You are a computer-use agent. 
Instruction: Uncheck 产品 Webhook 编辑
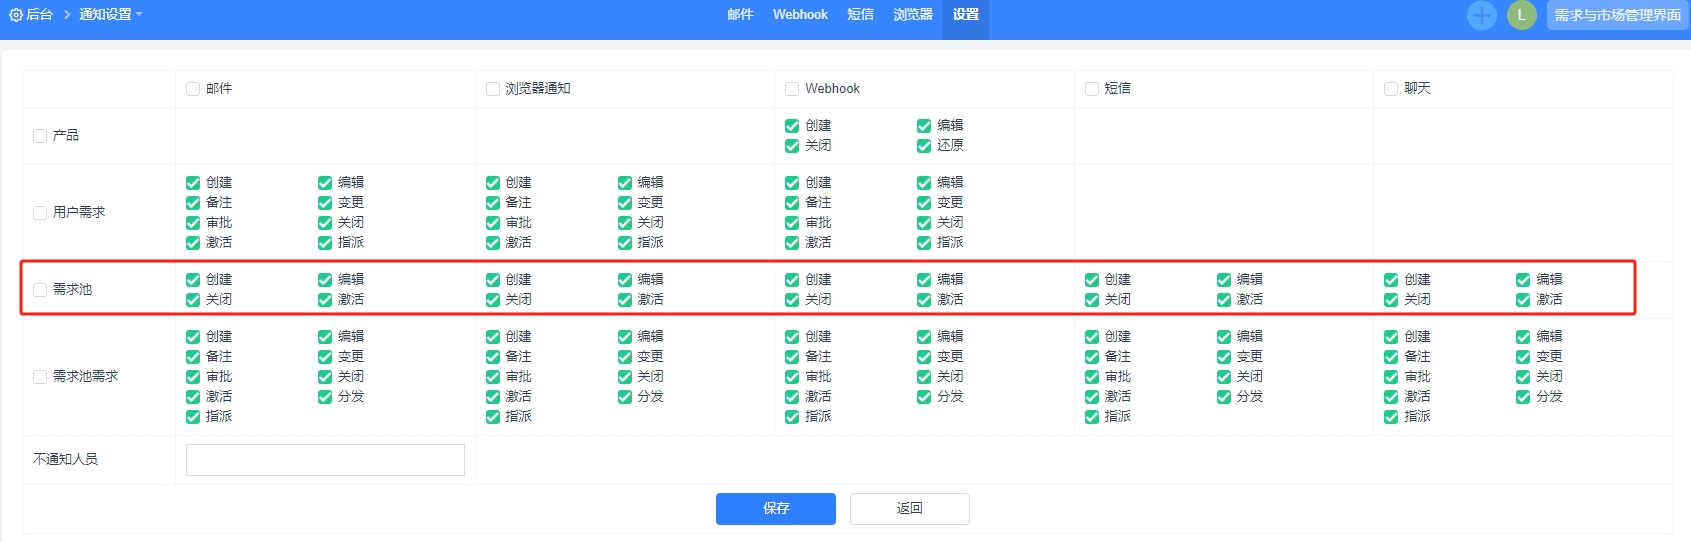pos(924,126)
